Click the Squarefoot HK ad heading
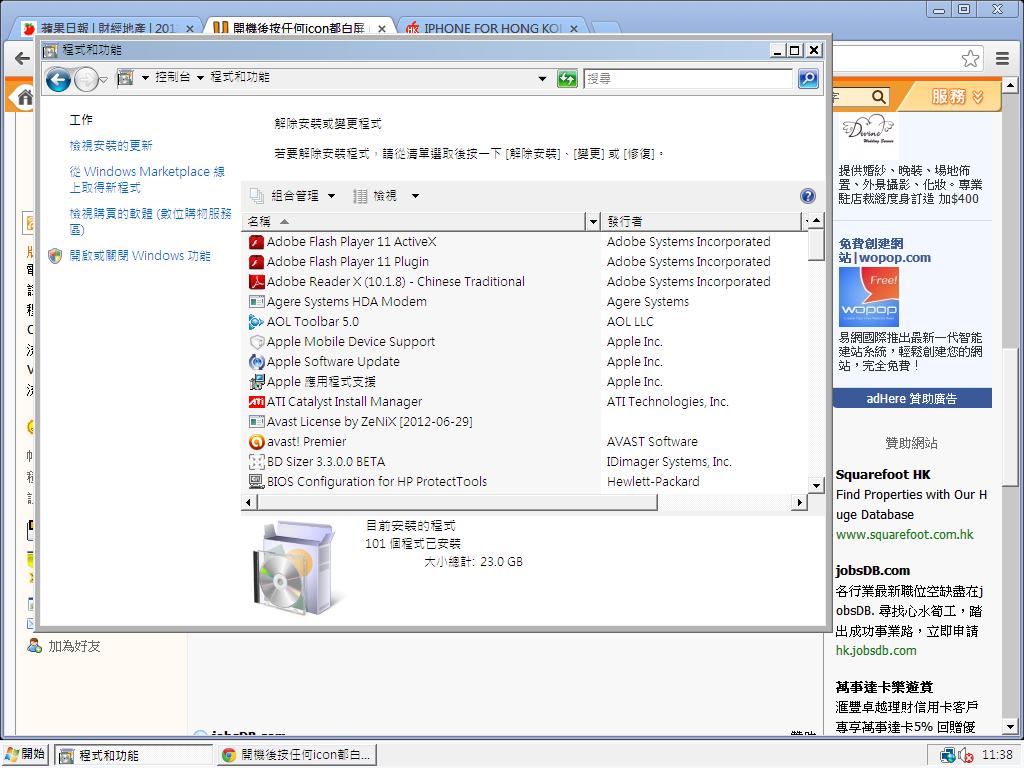Image resolution: width=1024 pixels, height=768 pixels. [x=883, y=475]
